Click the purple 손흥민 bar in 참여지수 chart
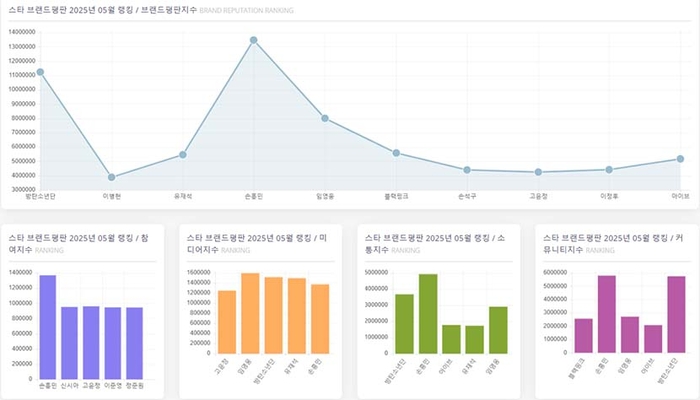 coord(48,327)
